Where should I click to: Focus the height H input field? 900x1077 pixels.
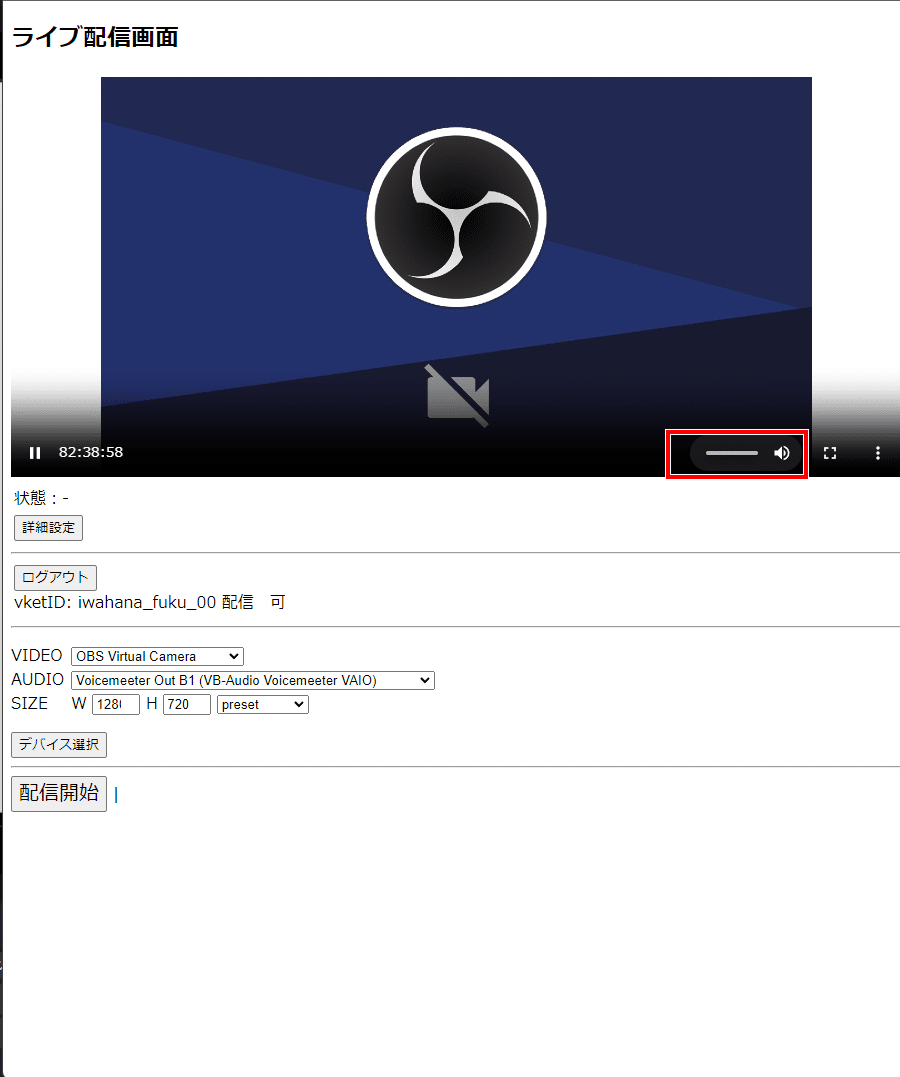pos(186,704)
